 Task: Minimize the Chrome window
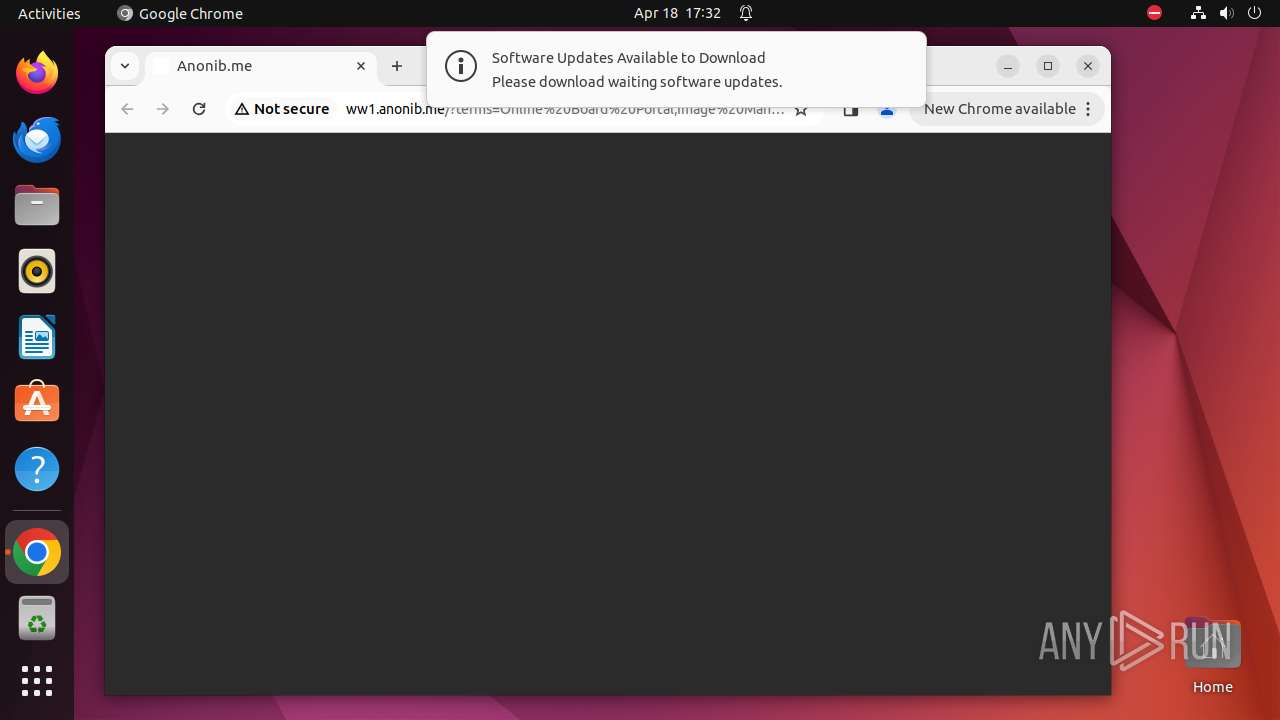point(1008,66)
